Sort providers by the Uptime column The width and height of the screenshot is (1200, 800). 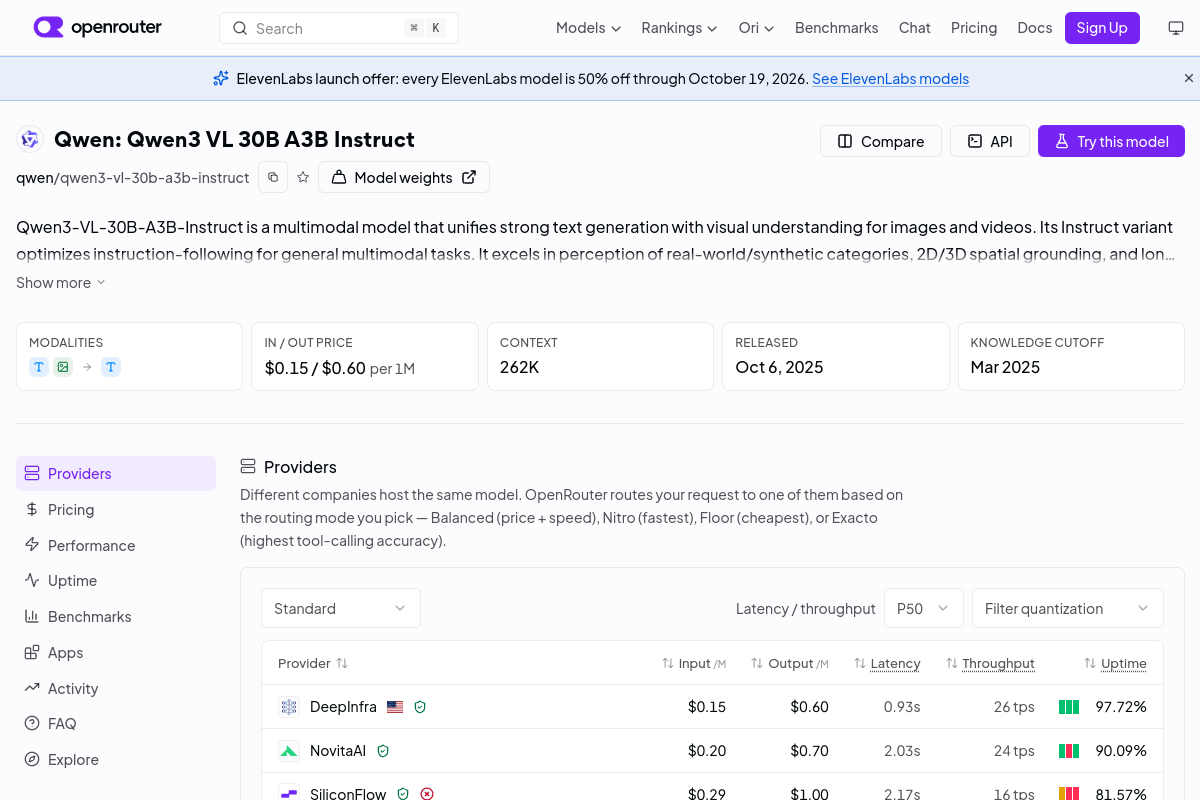[1115, 663]
